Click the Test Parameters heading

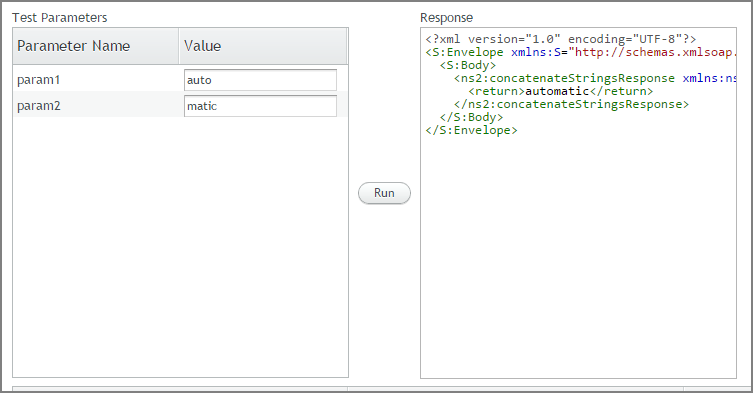[60, 18]
